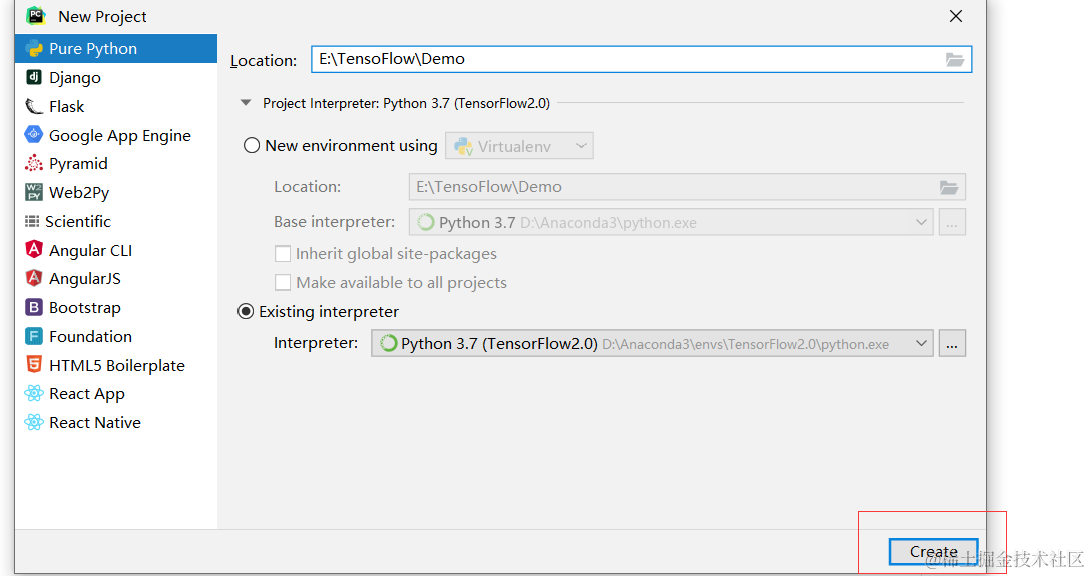
Task: Pick HTML5 Boilerplate project type
Action: tap(116, 365)
